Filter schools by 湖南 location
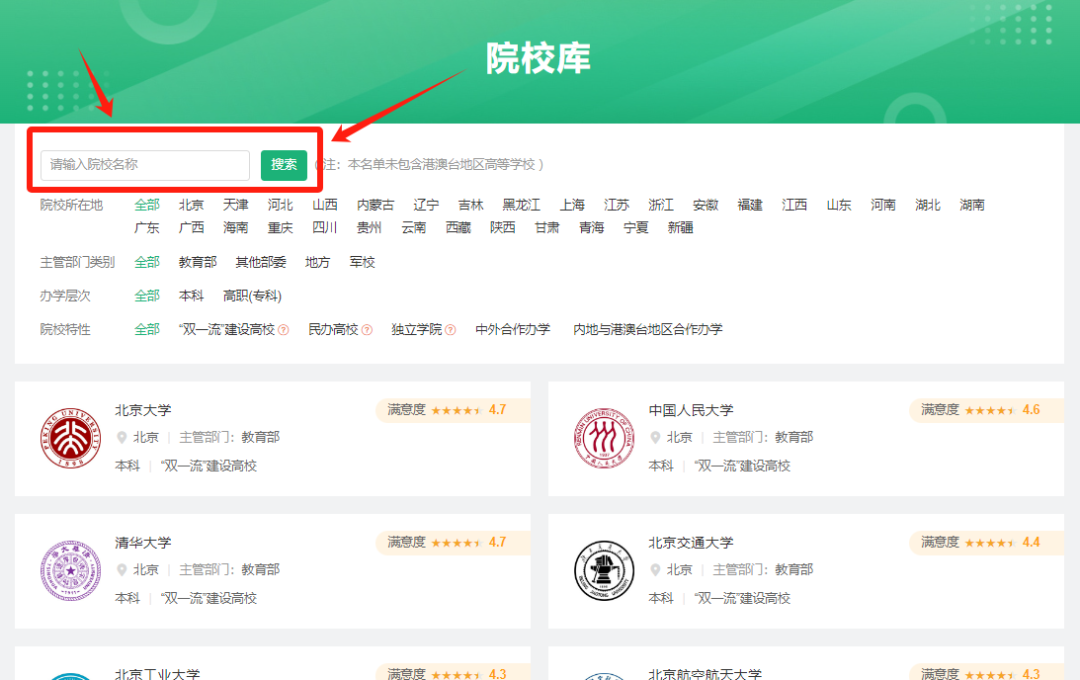Image resolution: width=1080 pixels, height=680 pixels. tap(972, 205)
